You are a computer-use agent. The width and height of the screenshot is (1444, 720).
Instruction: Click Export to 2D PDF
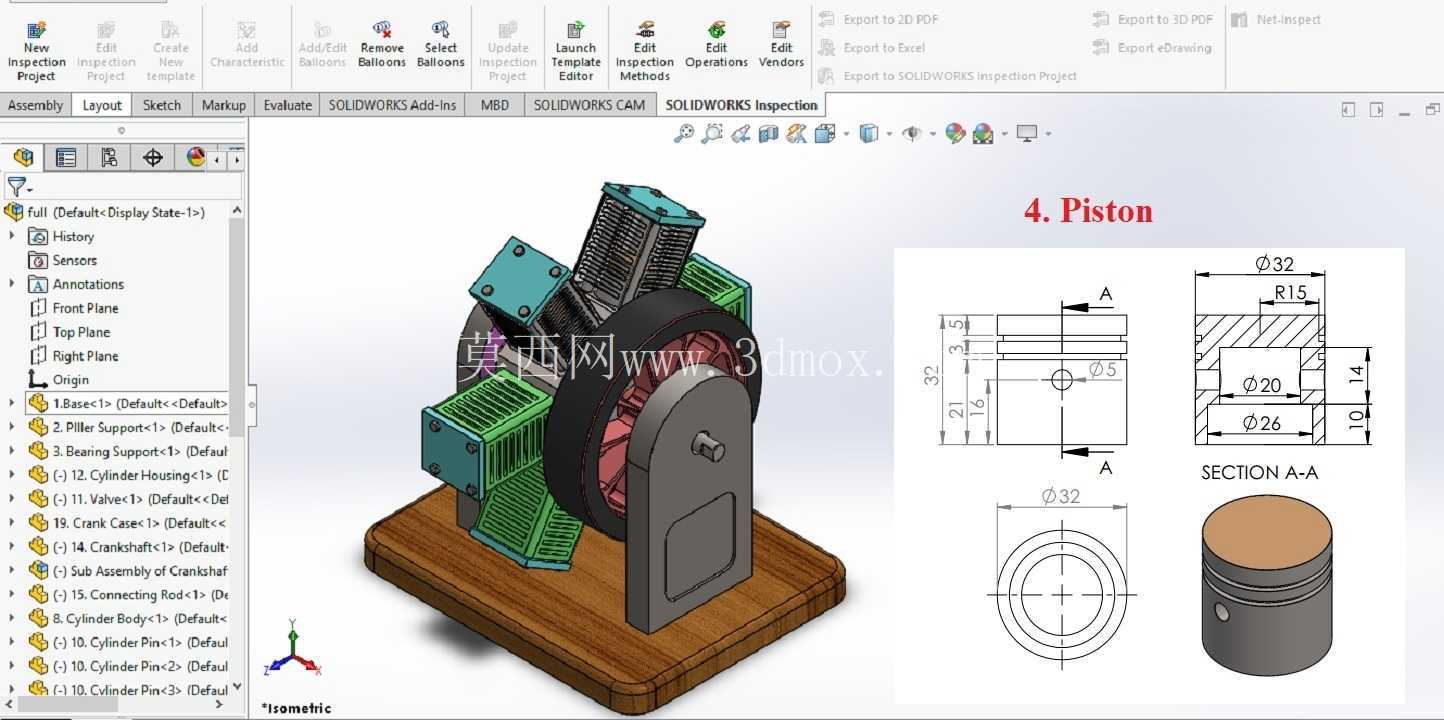(878, 19)
